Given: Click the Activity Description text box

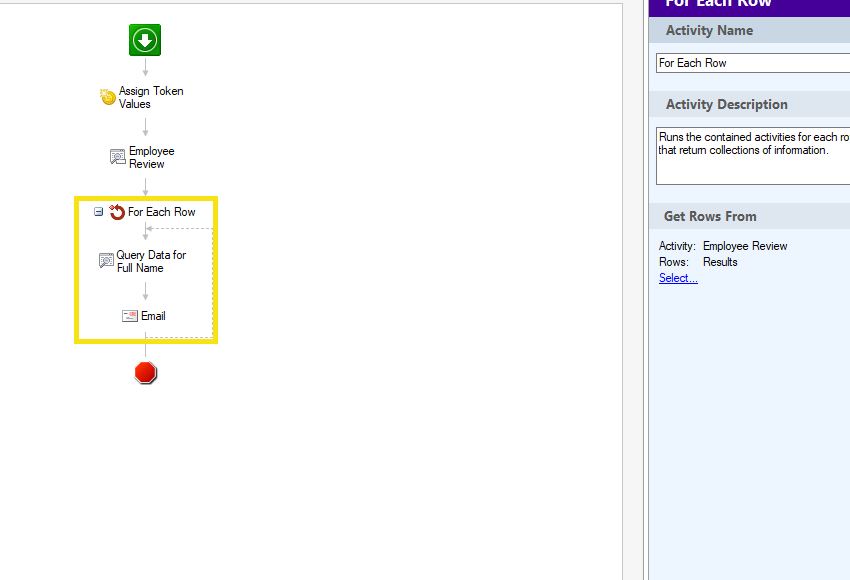Looking at the screenshot, I should pos(753,156).
